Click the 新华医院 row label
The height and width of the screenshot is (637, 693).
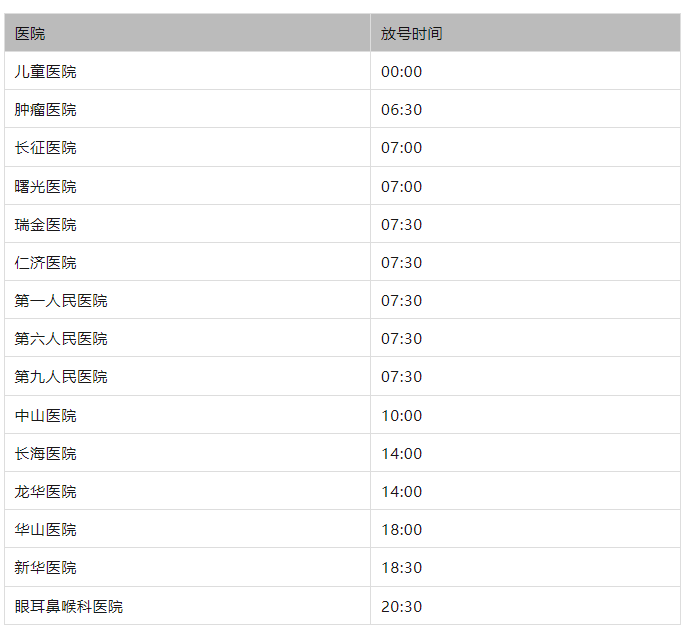point(46,568)
